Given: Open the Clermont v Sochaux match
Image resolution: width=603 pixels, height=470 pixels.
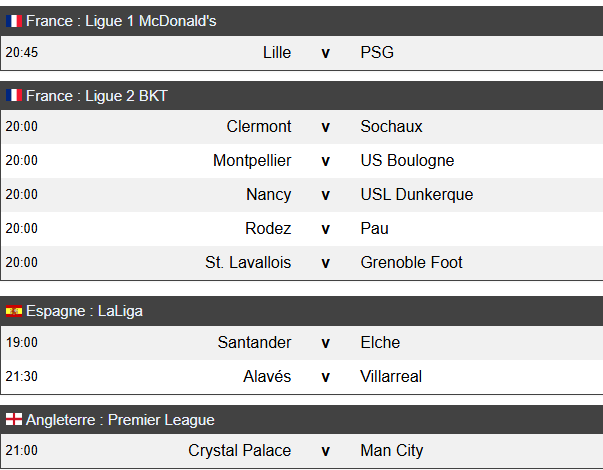Looking at the screenshot, I should click(302, 127).
